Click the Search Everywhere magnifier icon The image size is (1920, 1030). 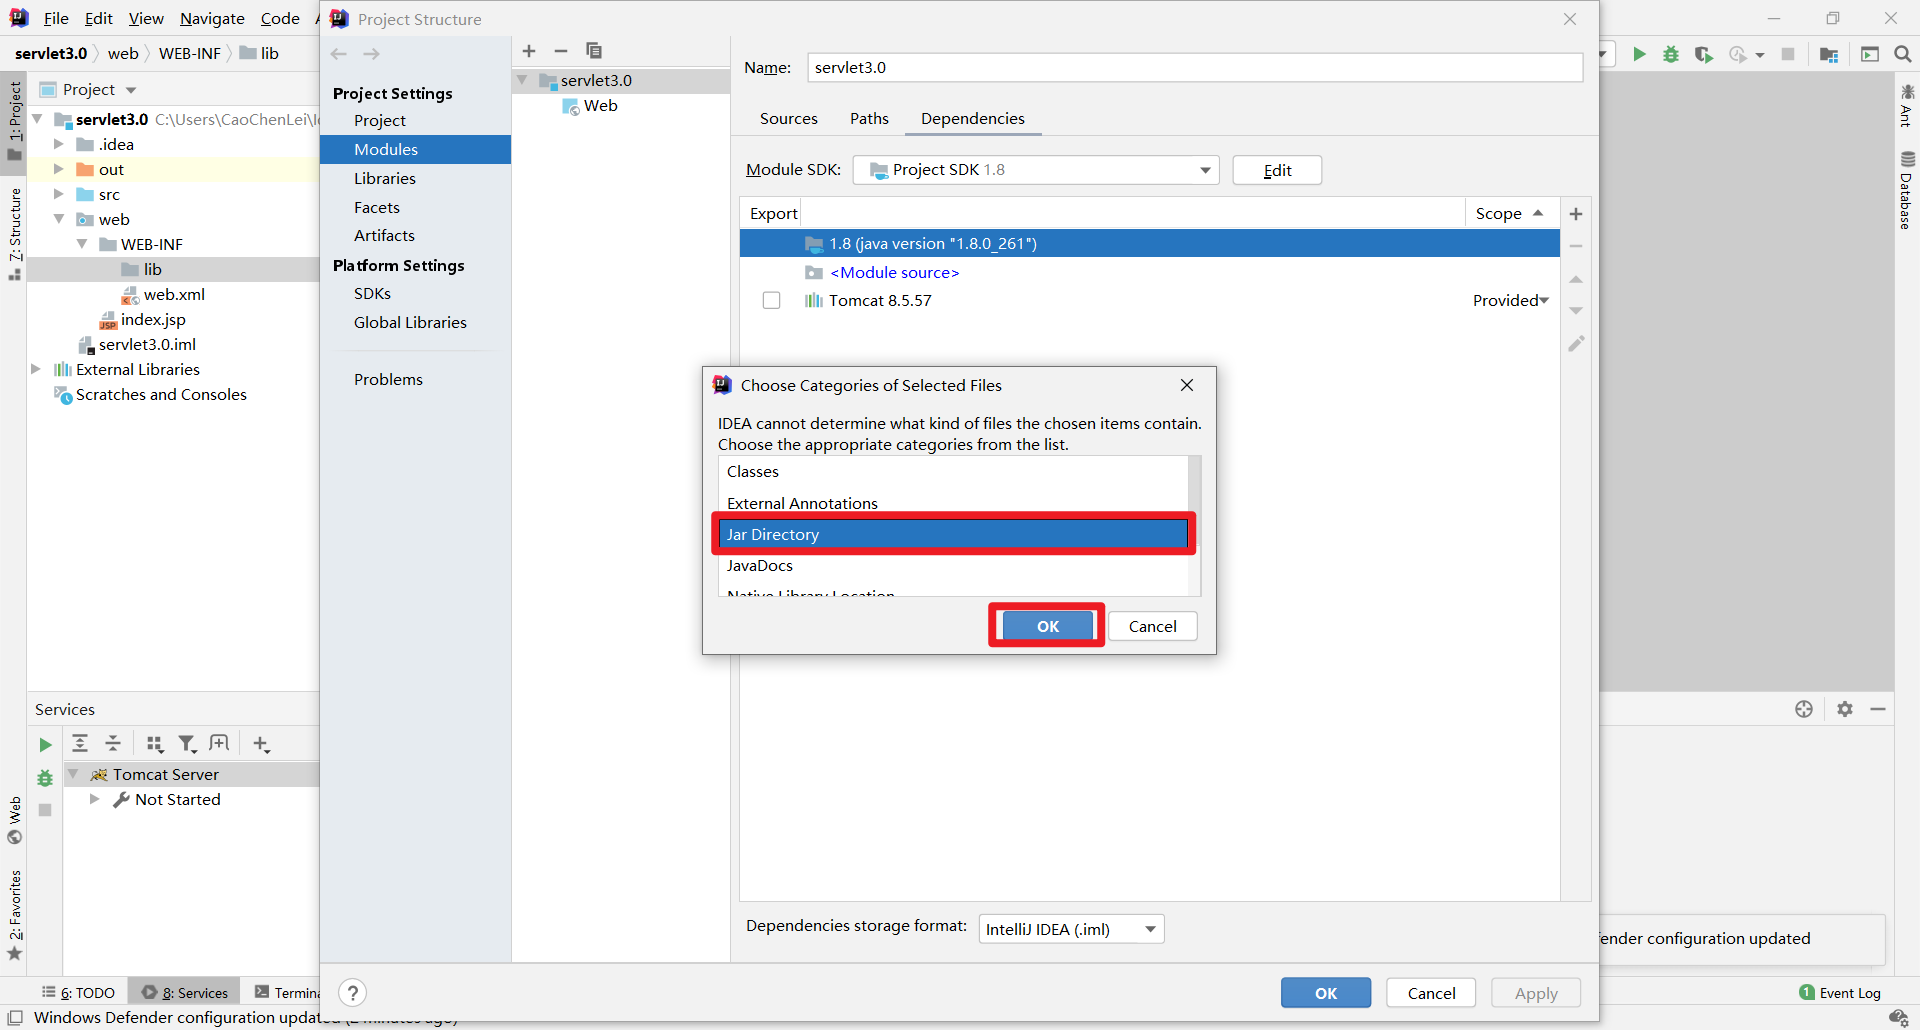(1903, 54)
